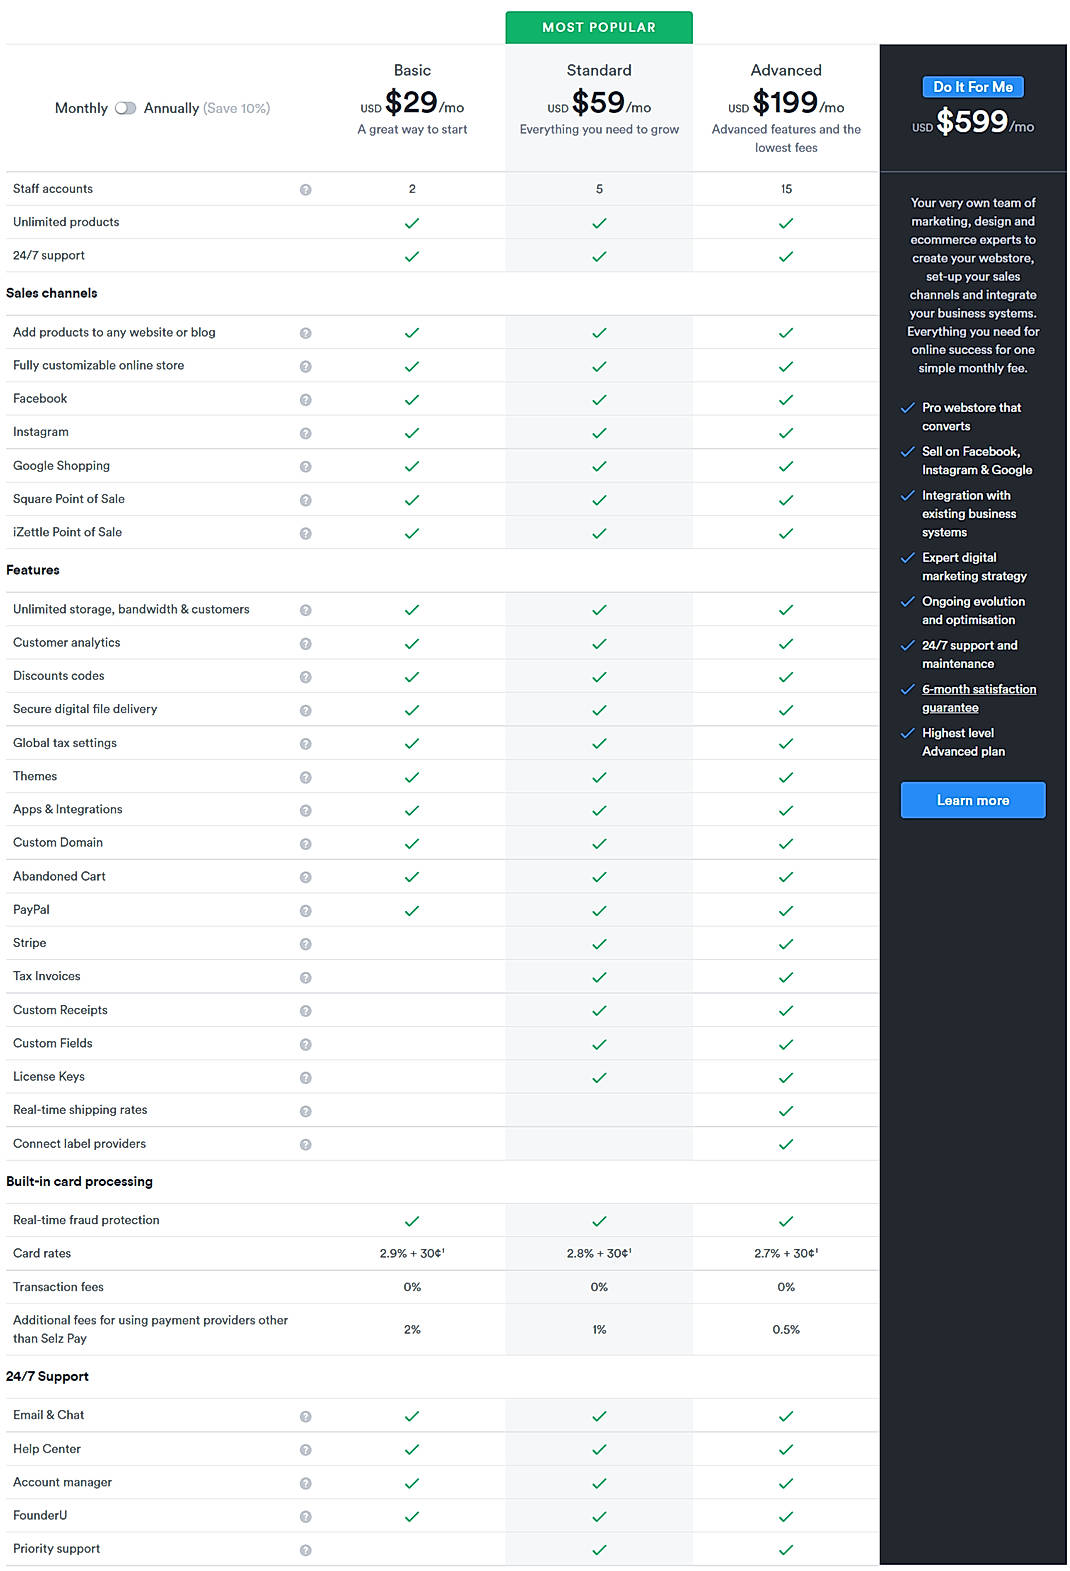
Task: Click Help Center row help icon
Action: (306, 1450)
